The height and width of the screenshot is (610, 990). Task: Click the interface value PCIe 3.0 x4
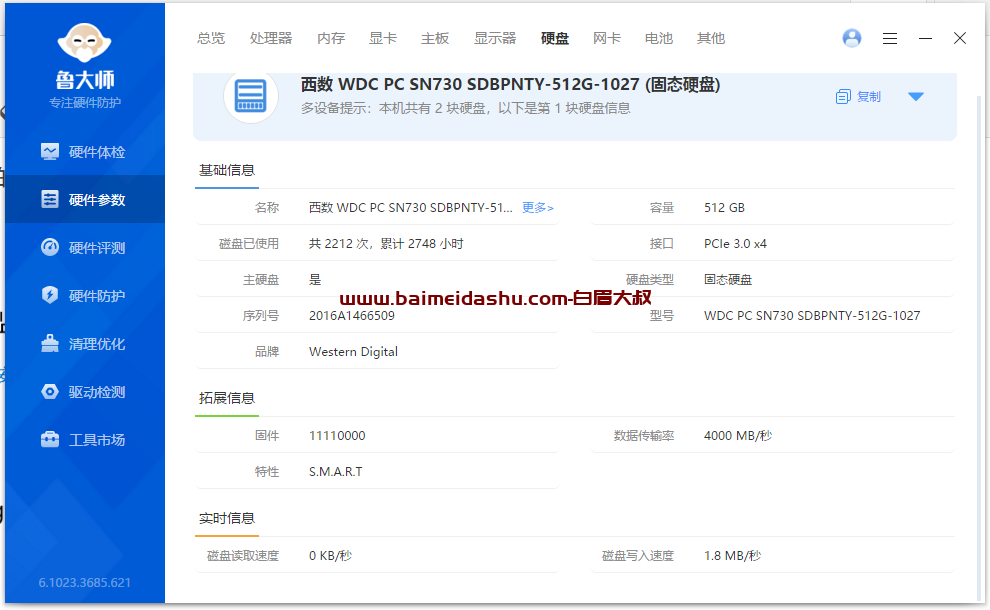735,244
